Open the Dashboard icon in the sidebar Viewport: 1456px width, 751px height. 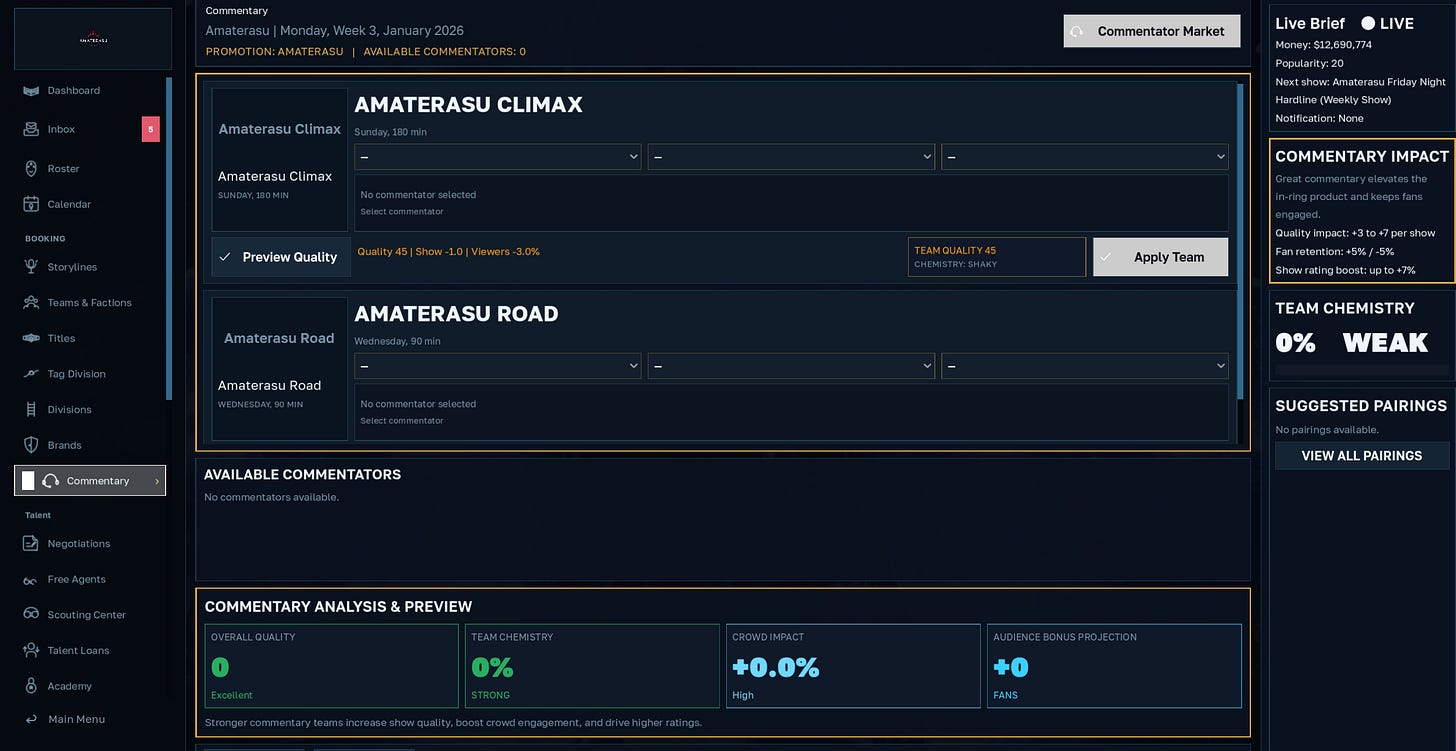[31, 91]
